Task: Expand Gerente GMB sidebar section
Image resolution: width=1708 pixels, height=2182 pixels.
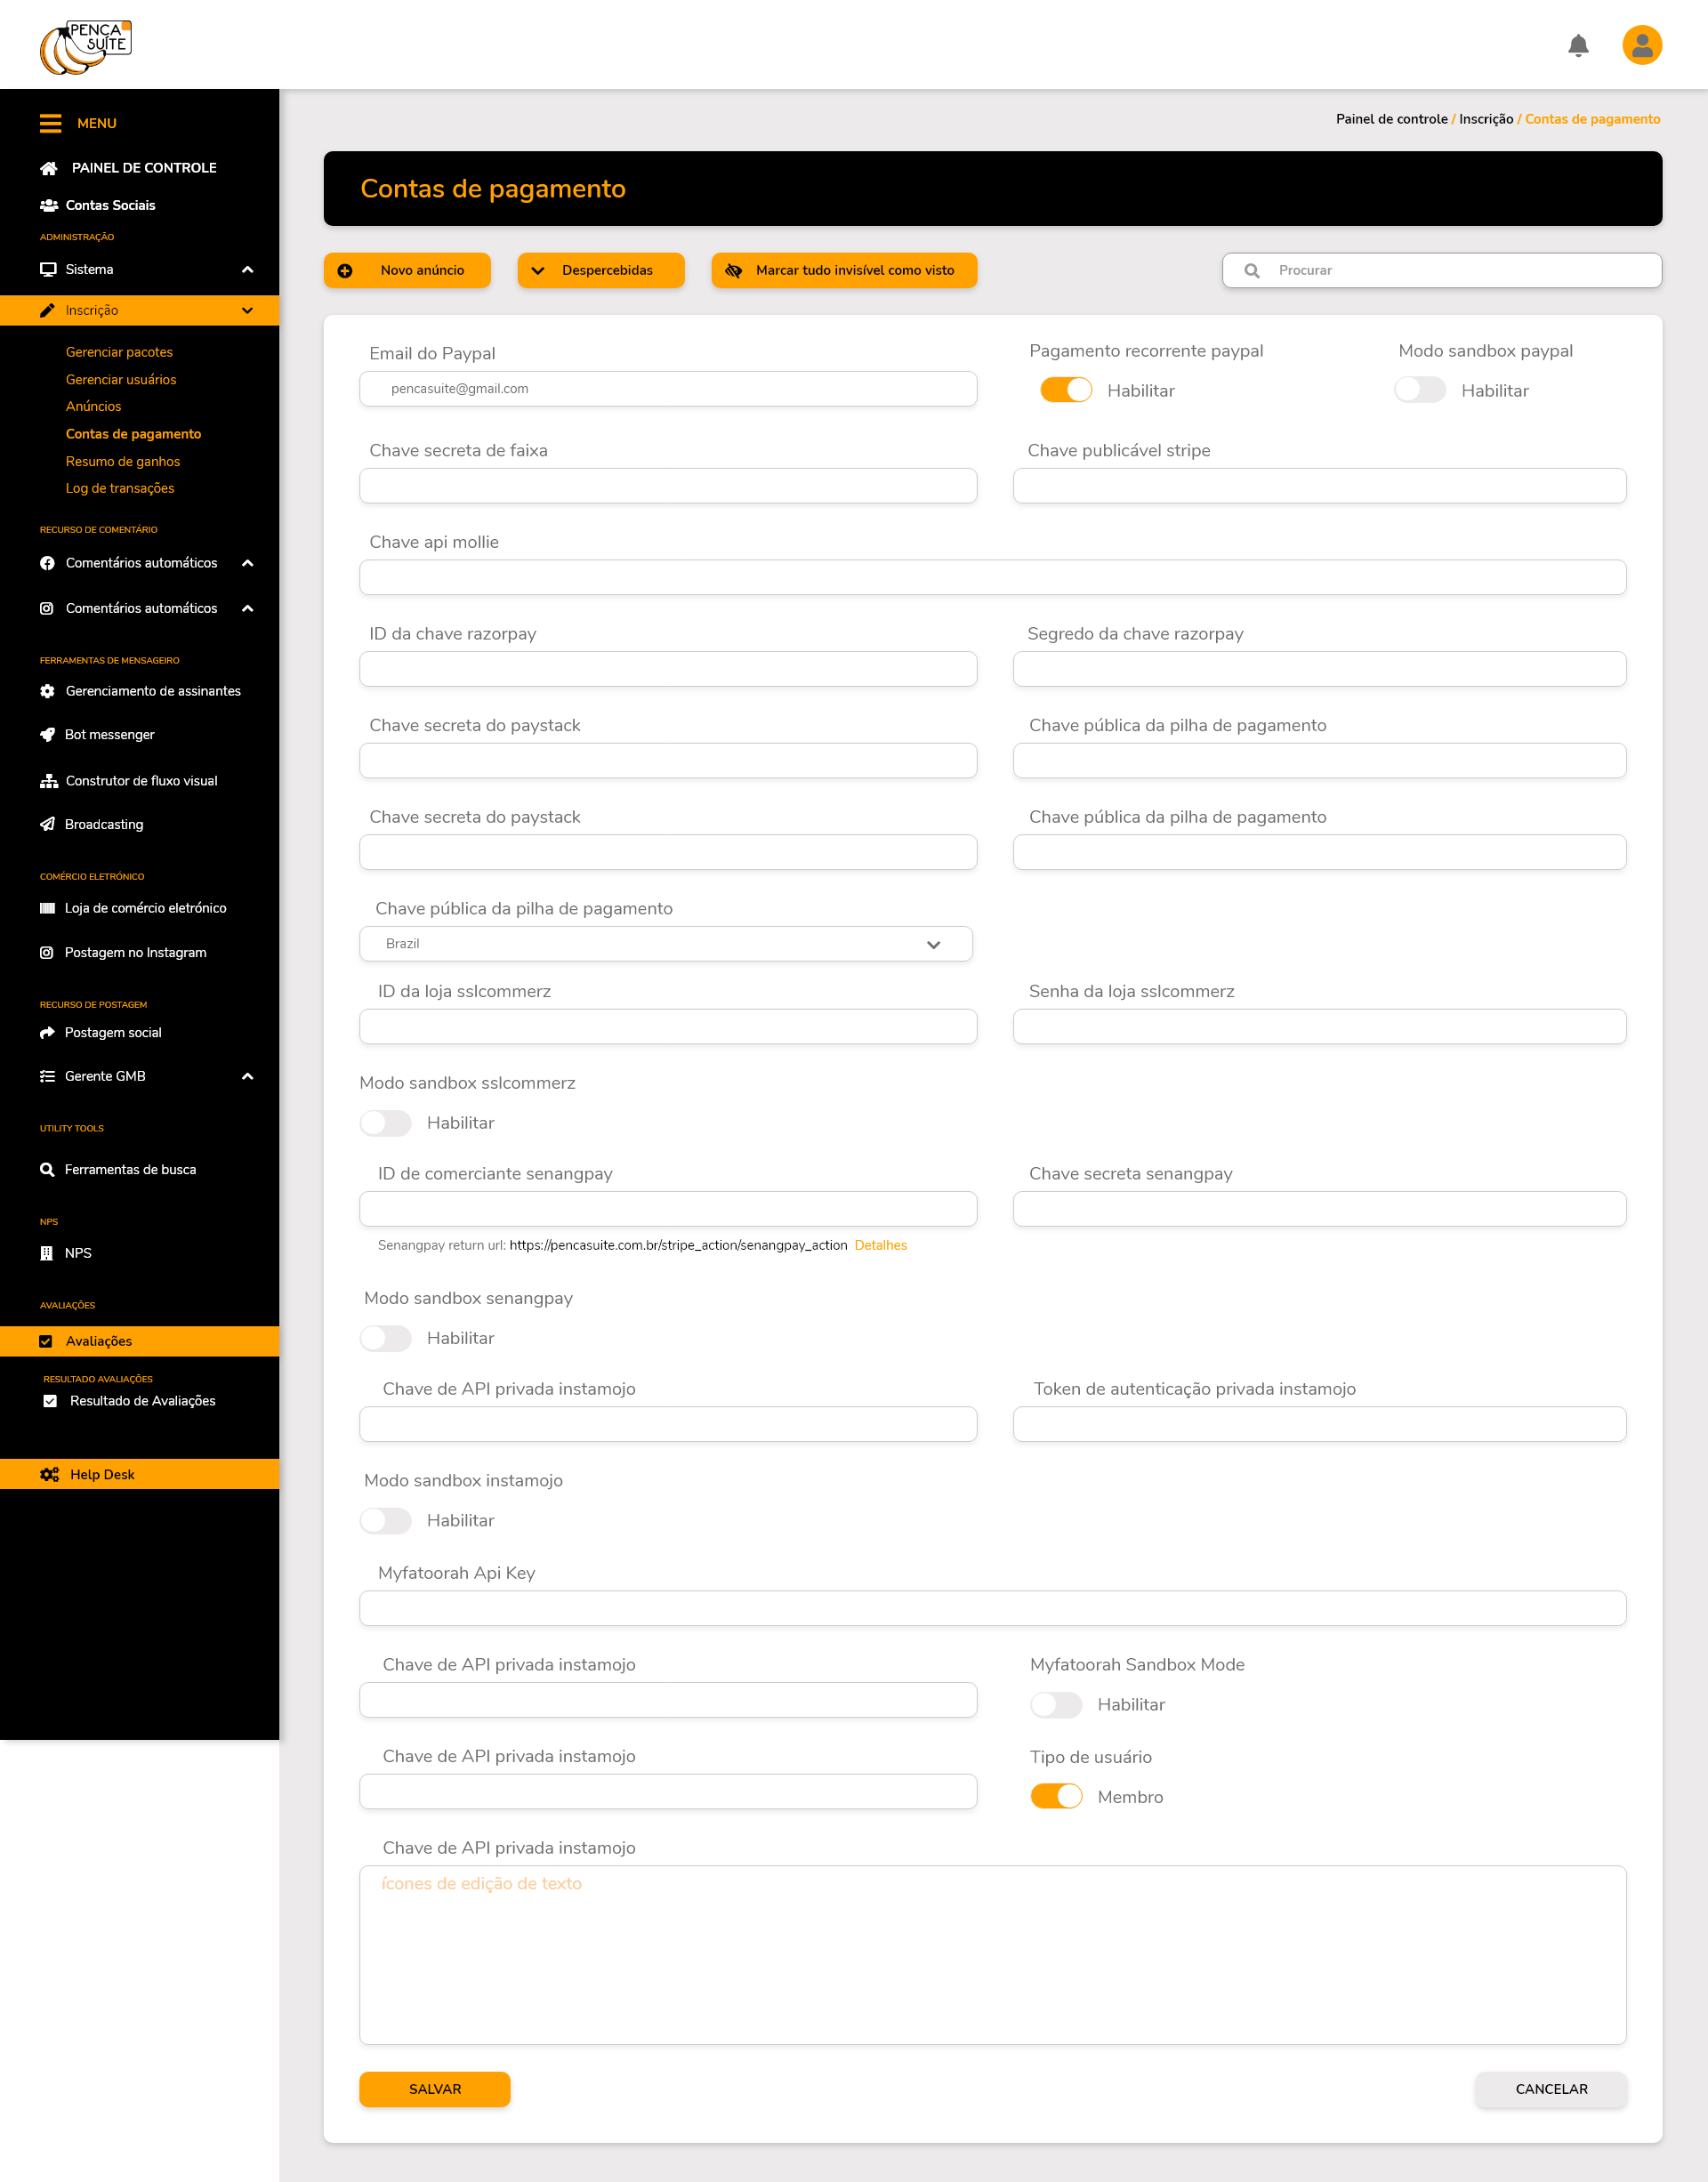Action: pos(247,1077)
